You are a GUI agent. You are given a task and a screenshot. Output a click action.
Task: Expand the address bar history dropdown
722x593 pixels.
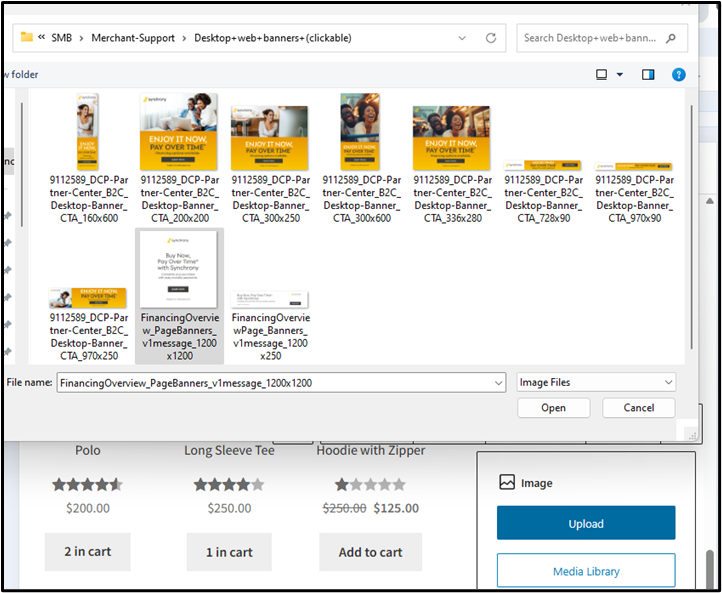[x=461, y=38]
